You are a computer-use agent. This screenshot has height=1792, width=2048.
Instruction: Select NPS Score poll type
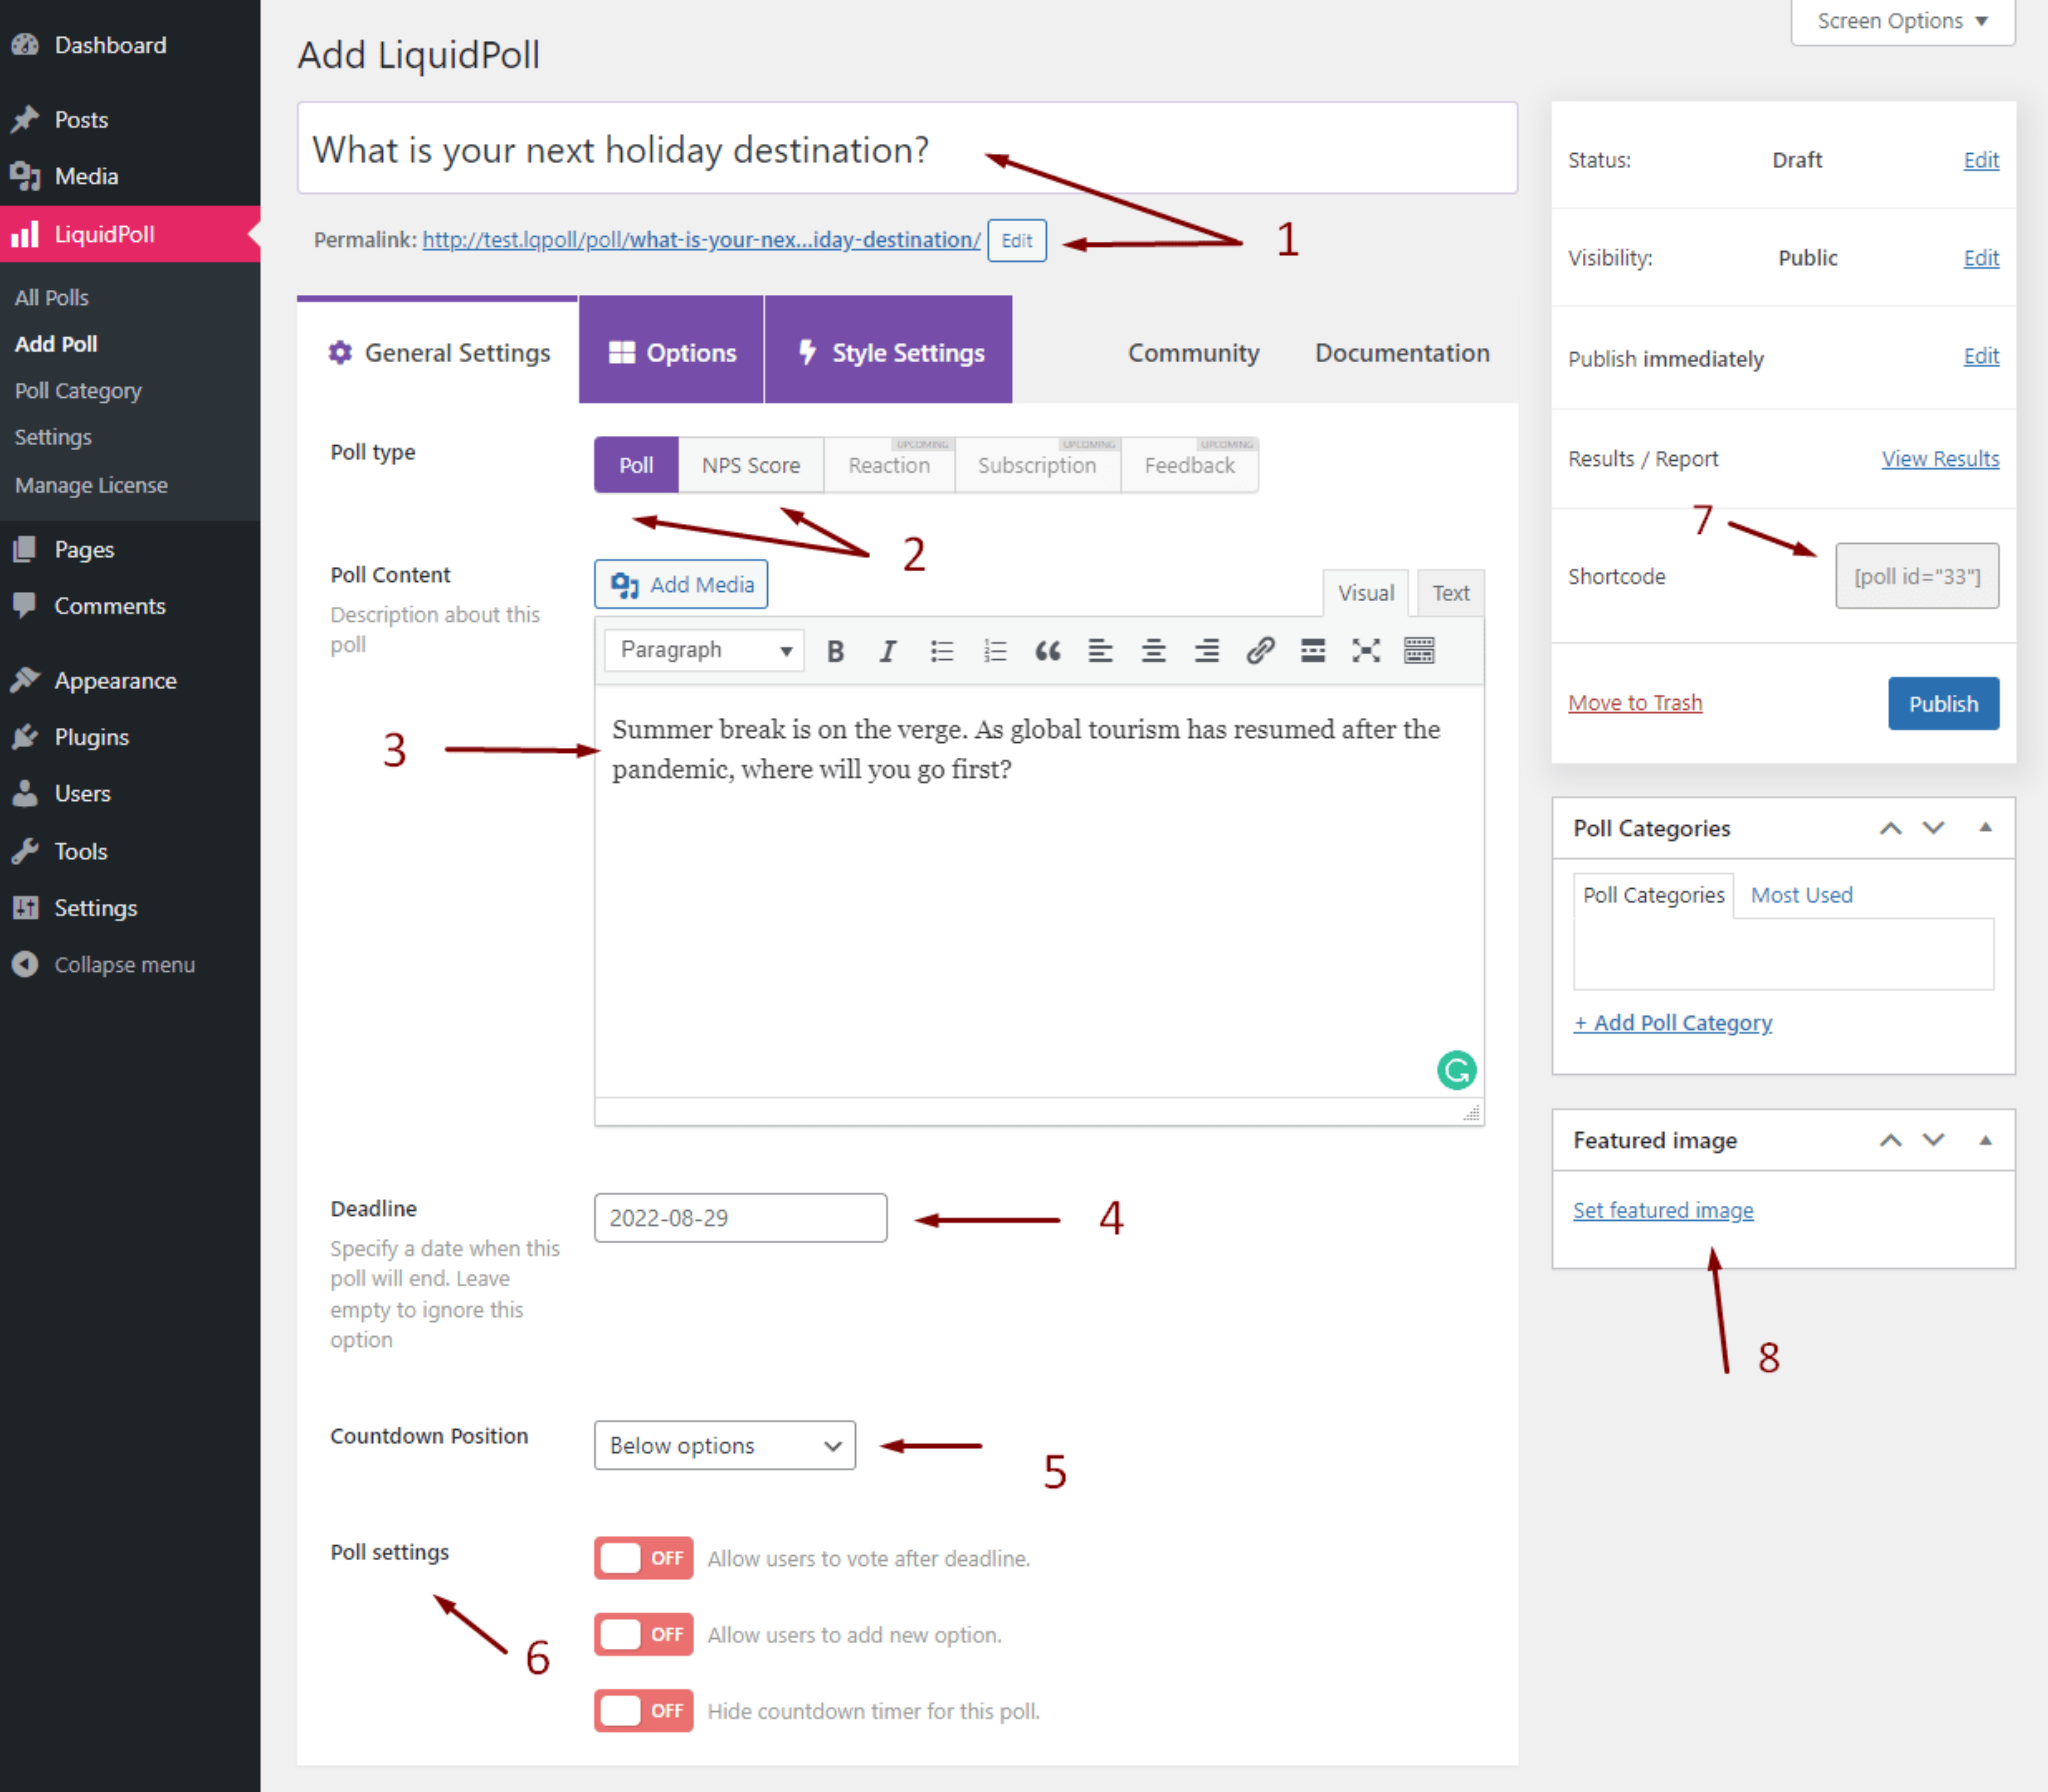click(751, 465)
